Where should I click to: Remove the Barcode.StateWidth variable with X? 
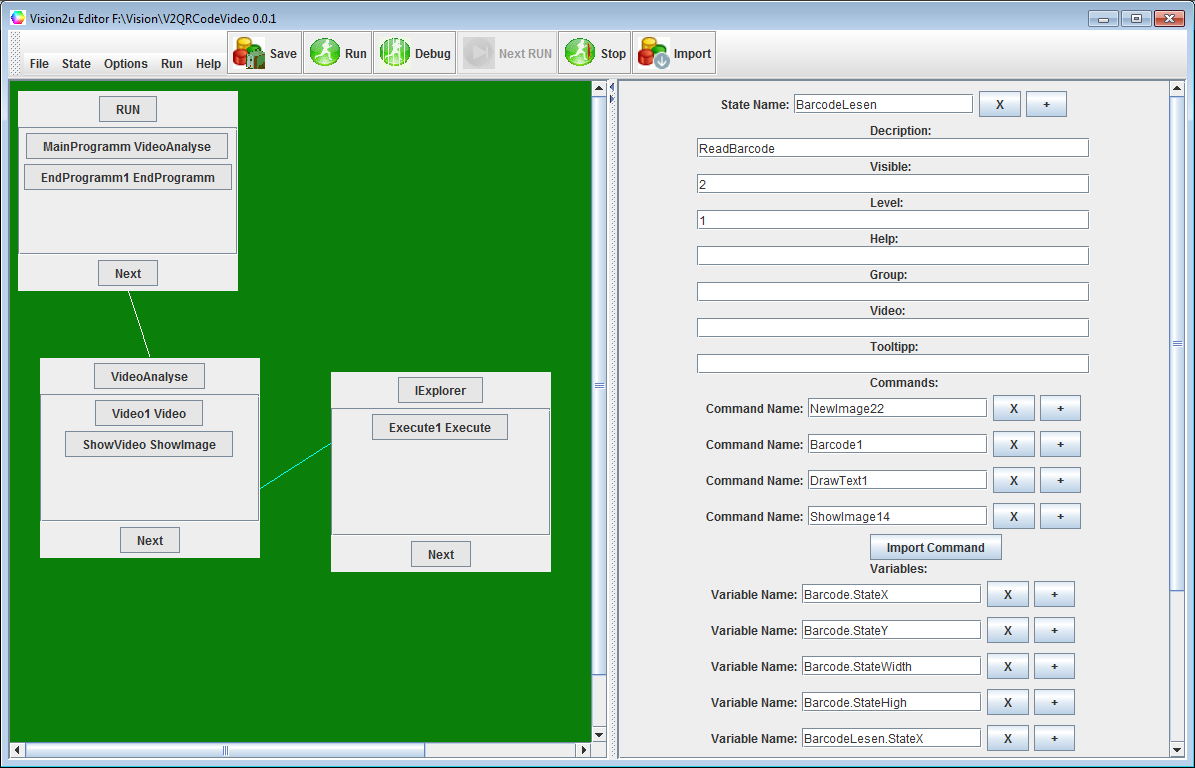click(1007, 666)
